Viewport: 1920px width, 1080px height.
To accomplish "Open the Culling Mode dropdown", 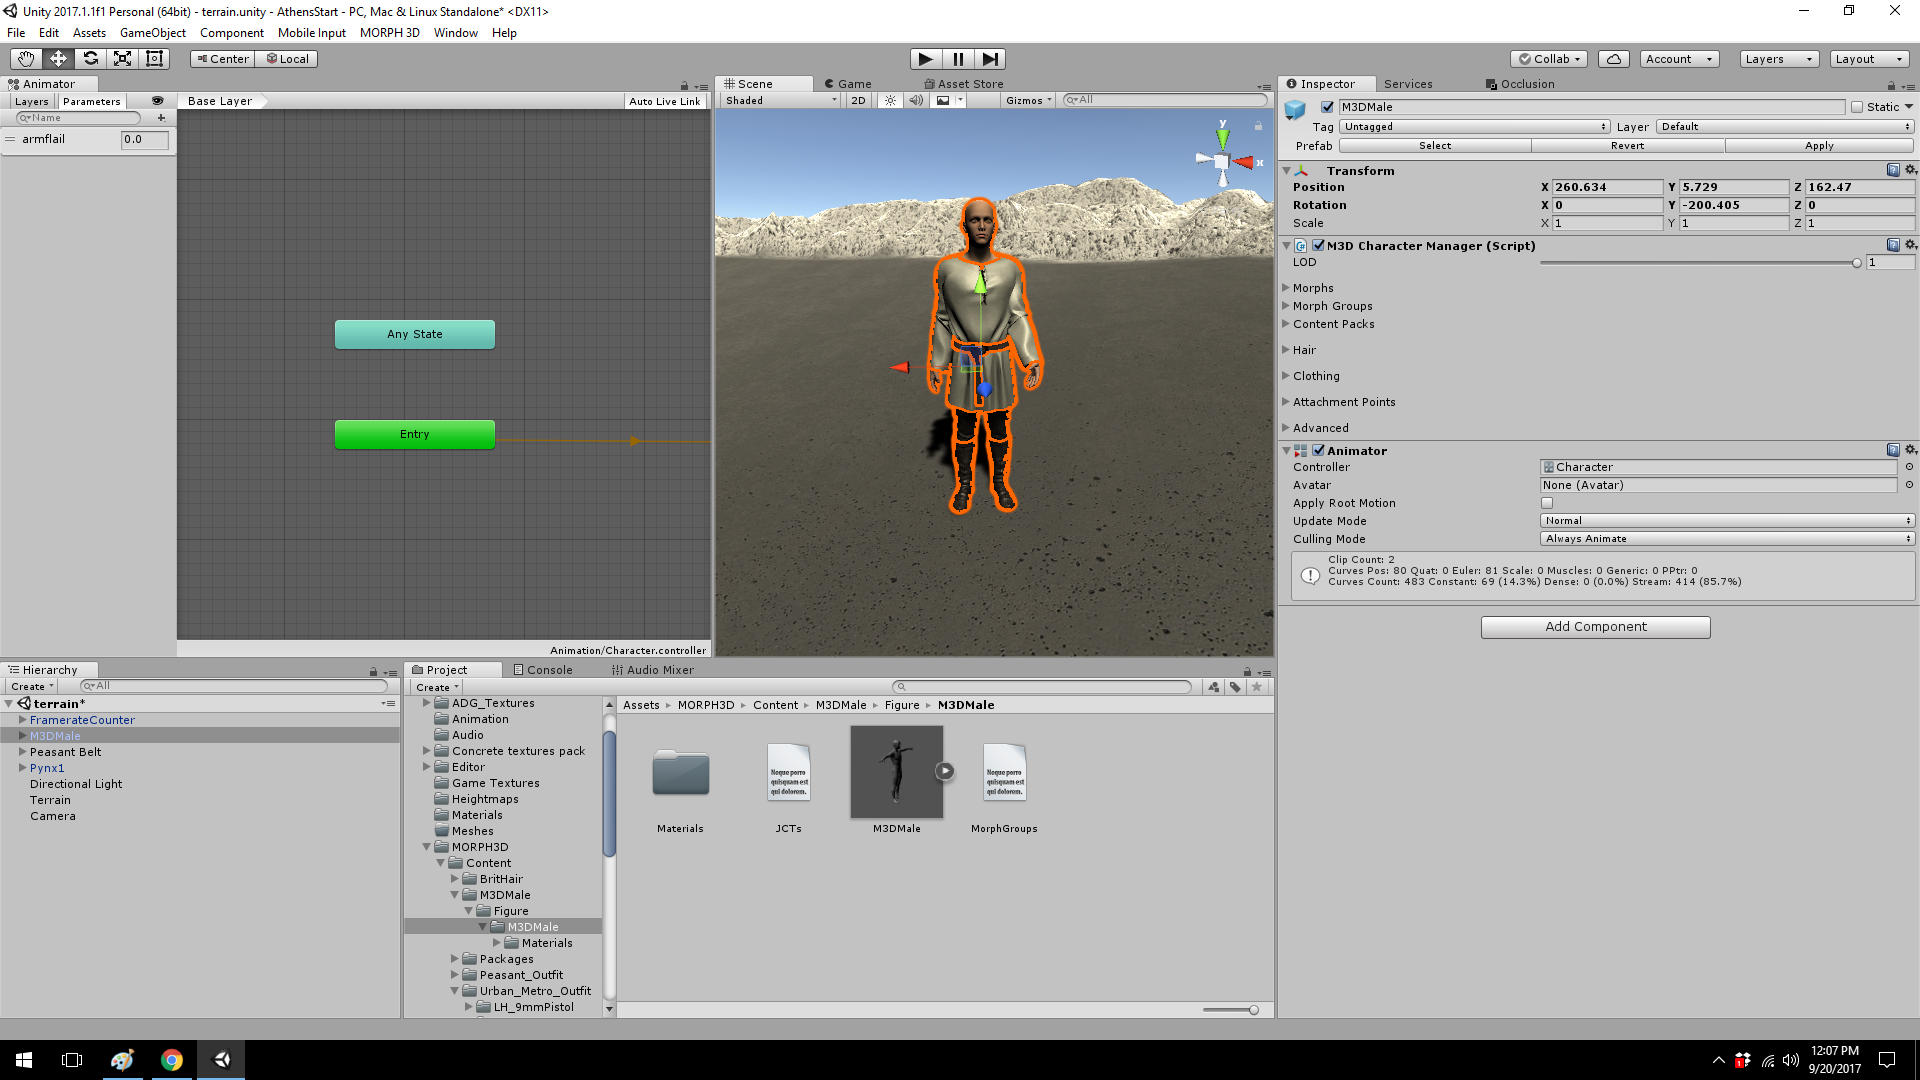I will point(1726,539).
